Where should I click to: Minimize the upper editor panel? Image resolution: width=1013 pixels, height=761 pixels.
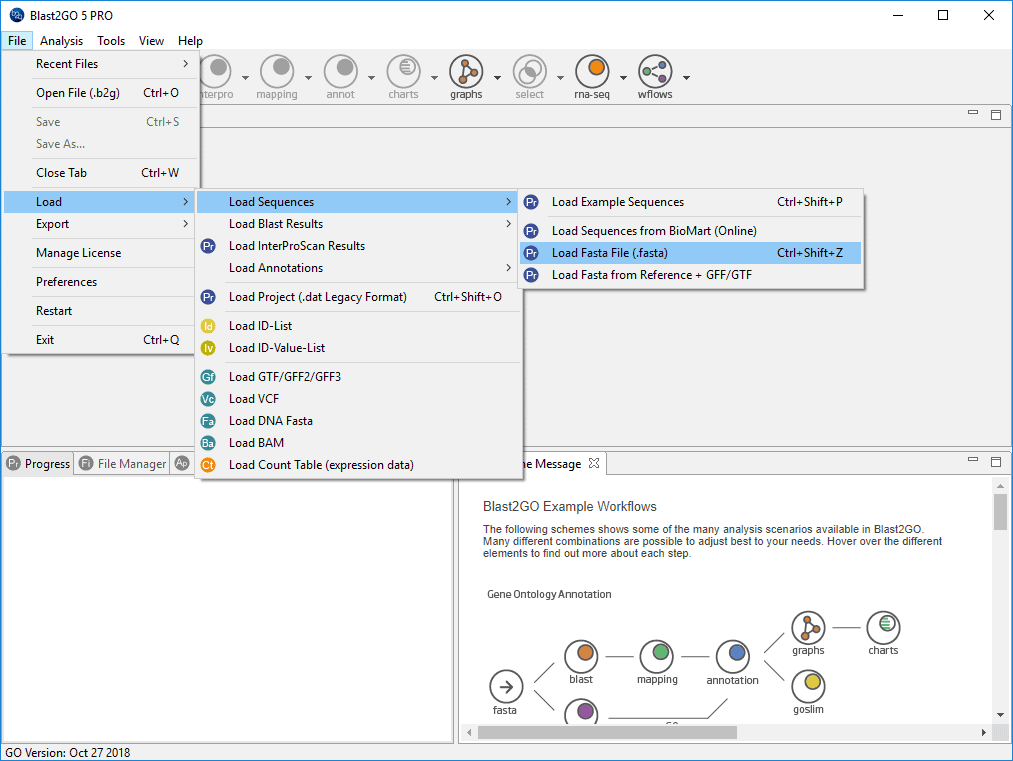click(973, 112)
